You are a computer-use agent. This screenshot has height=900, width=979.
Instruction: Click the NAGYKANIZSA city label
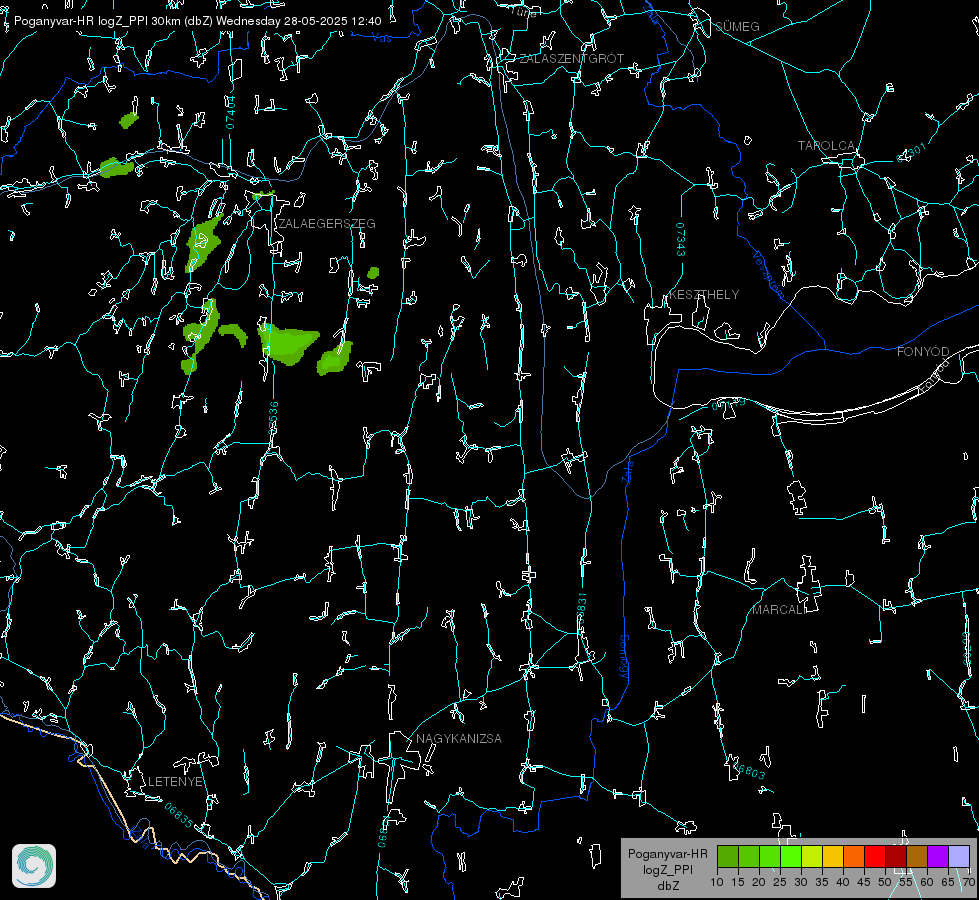pyautogui.click(x=459, y=739)
